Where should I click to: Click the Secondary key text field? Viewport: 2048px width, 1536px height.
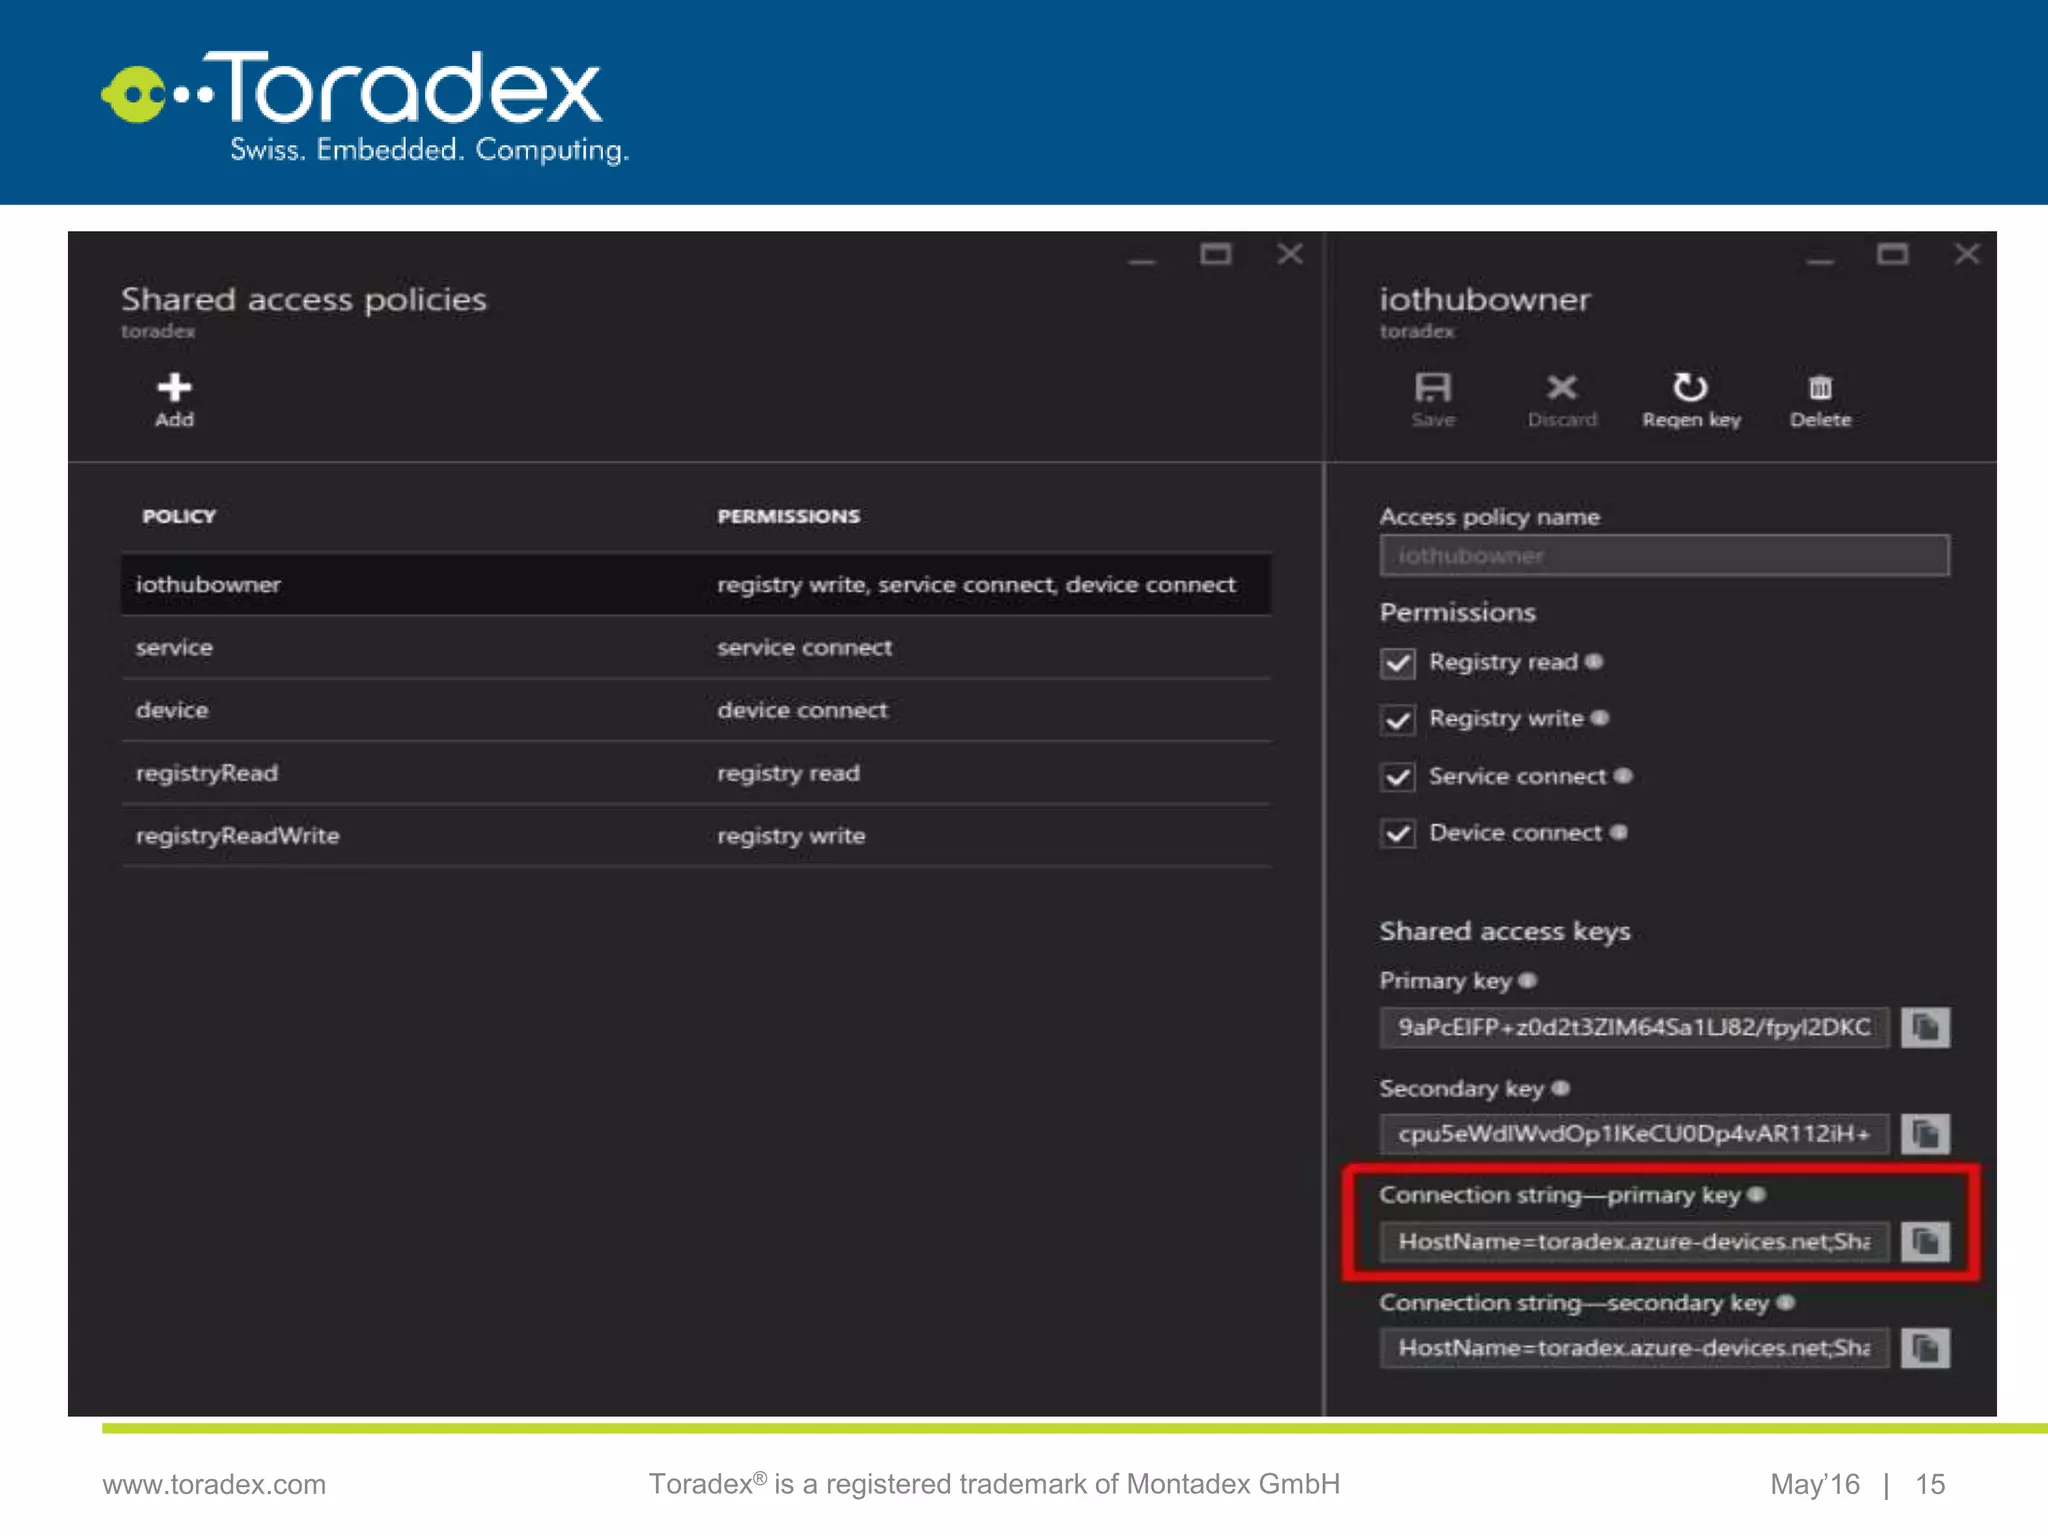(1634, 1134)
